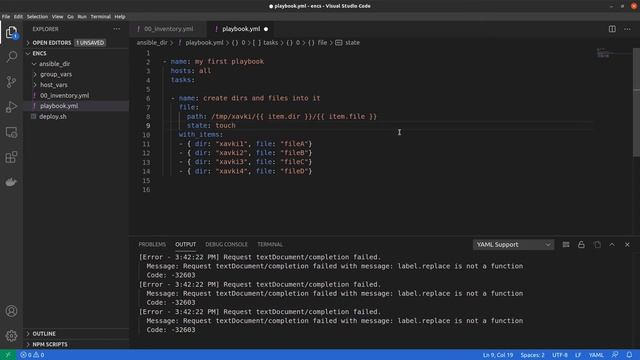Expand the Open Editors section
640x360 pixels.
(x=28, y=42)
